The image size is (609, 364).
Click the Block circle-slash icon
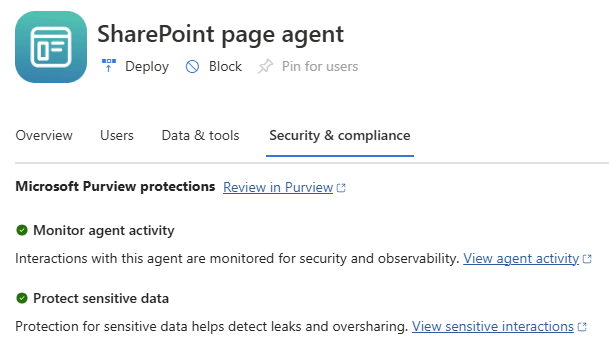192,66
